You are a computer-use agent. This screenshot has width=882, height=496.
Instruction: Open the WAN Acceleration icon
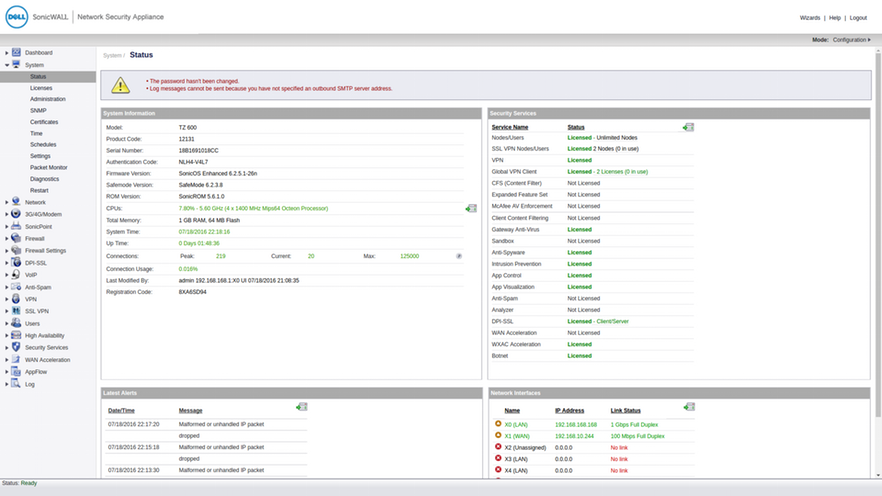(16, 359)
